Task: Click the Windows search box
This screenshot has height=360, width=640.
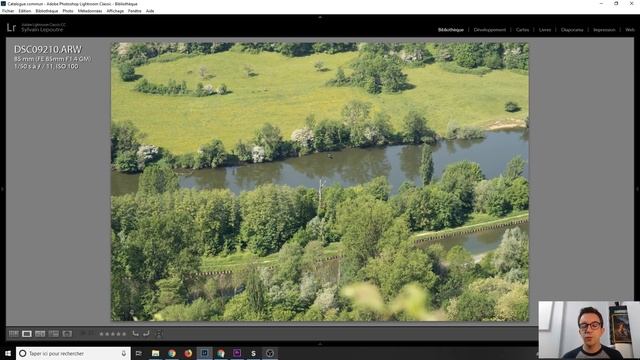Action: coord(73,353)
